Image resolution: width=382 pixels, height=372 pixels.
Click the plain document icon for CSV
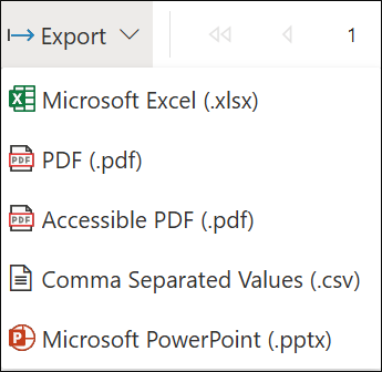point(21,278)
